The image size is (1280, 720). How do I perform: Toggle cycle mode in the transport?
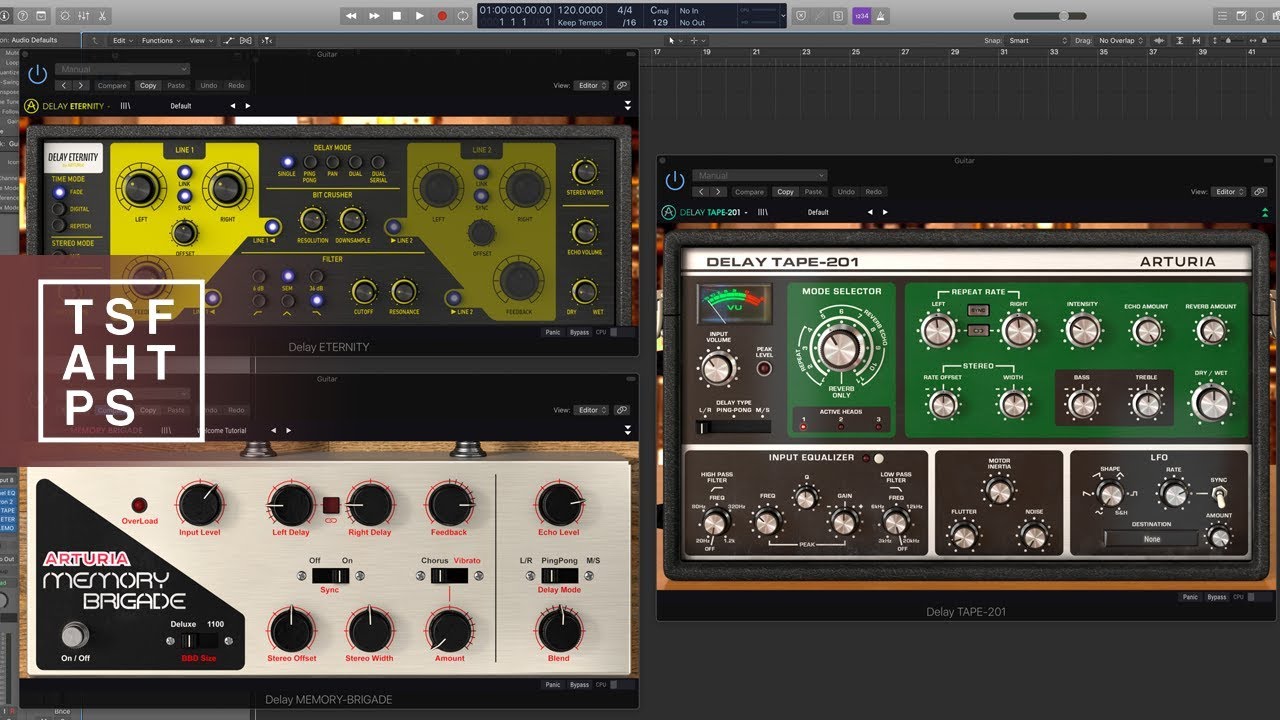point(463,16)
